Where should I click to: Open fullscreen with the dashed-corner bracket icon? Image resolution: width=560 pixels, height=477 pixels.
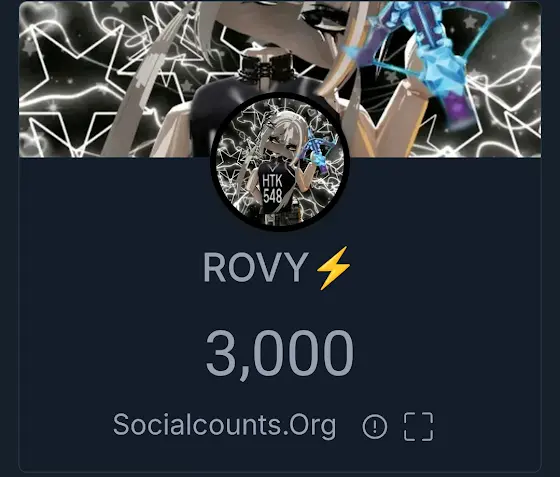(418, 426)
